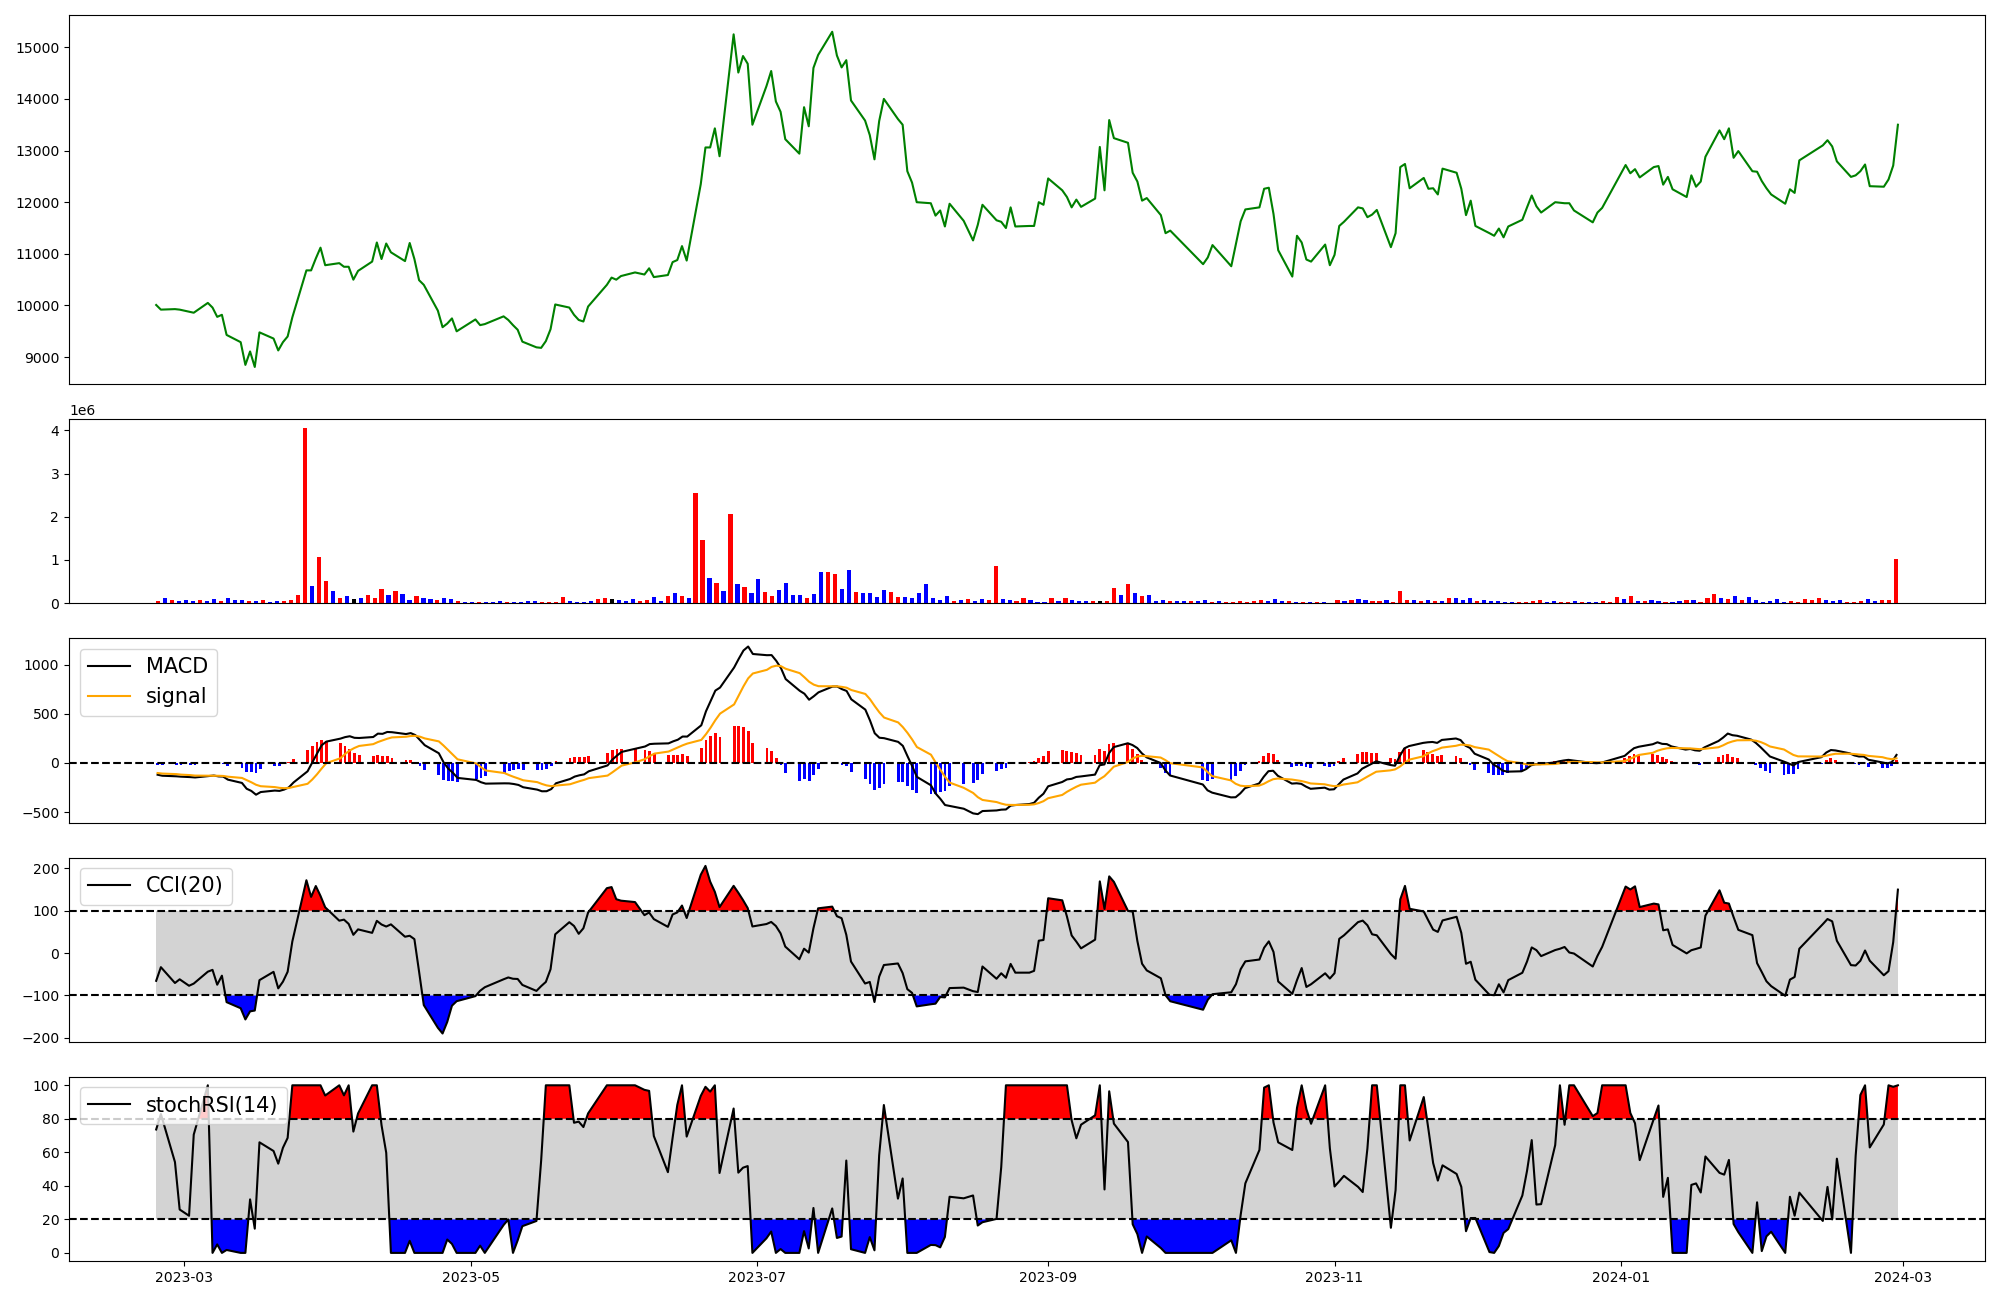This screenshot has height=1300, width=2000.
Task: Click the black MACD line legend swatch
Action: (x=109, y=666)
